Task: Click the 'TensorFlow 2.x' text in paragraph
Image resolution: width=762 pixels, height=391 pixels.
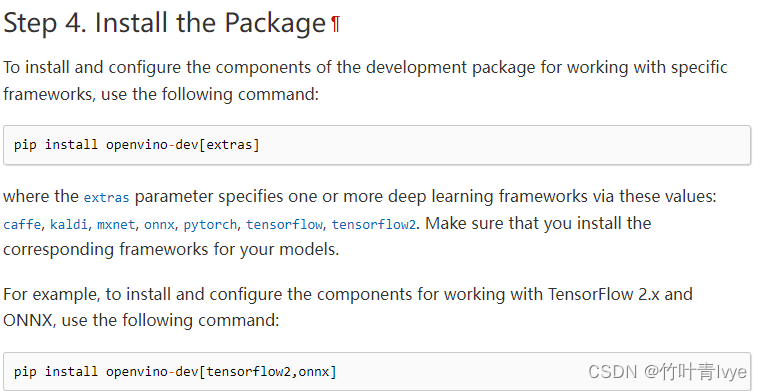Action: point(604,294)
